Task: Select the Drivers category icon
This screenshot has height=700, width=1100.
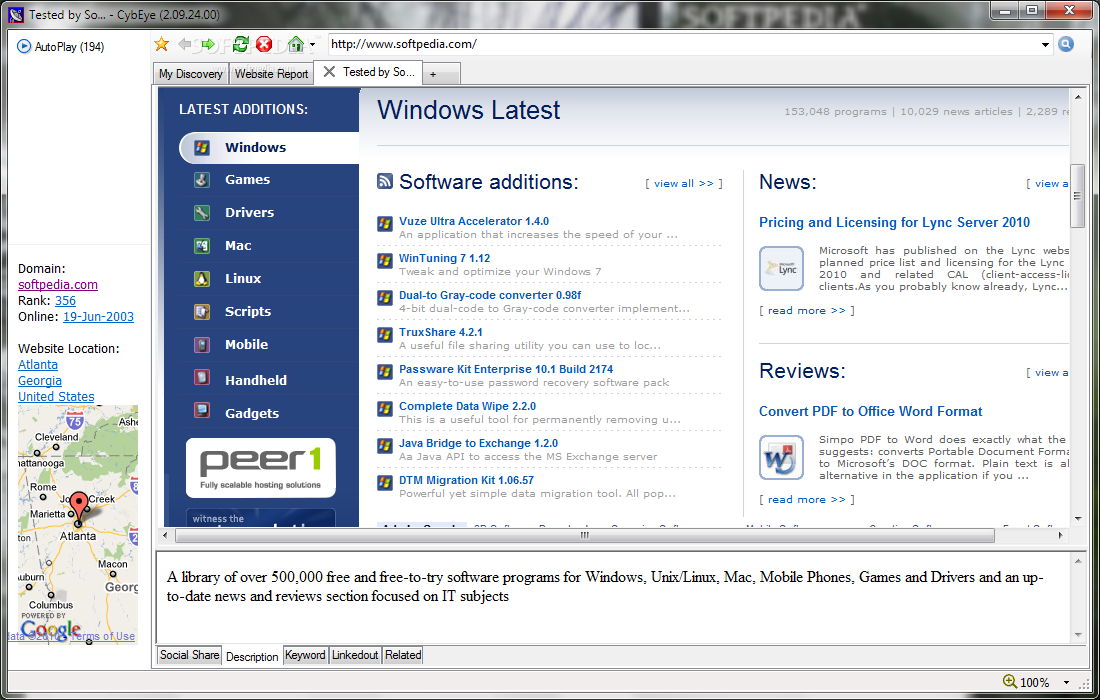Action: (x=202, y=213)
